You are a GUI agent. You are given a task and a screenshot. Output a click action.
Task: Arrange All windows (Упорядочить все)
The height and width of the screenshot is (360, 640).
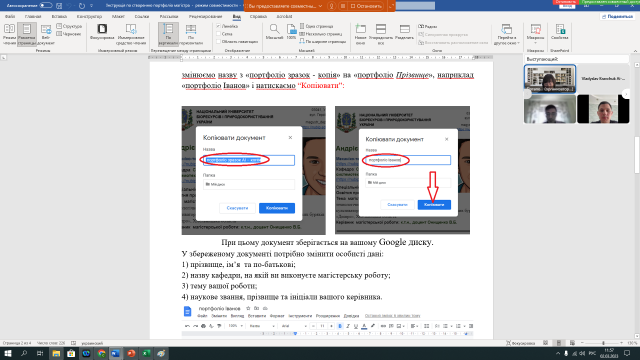click(381, 34)
